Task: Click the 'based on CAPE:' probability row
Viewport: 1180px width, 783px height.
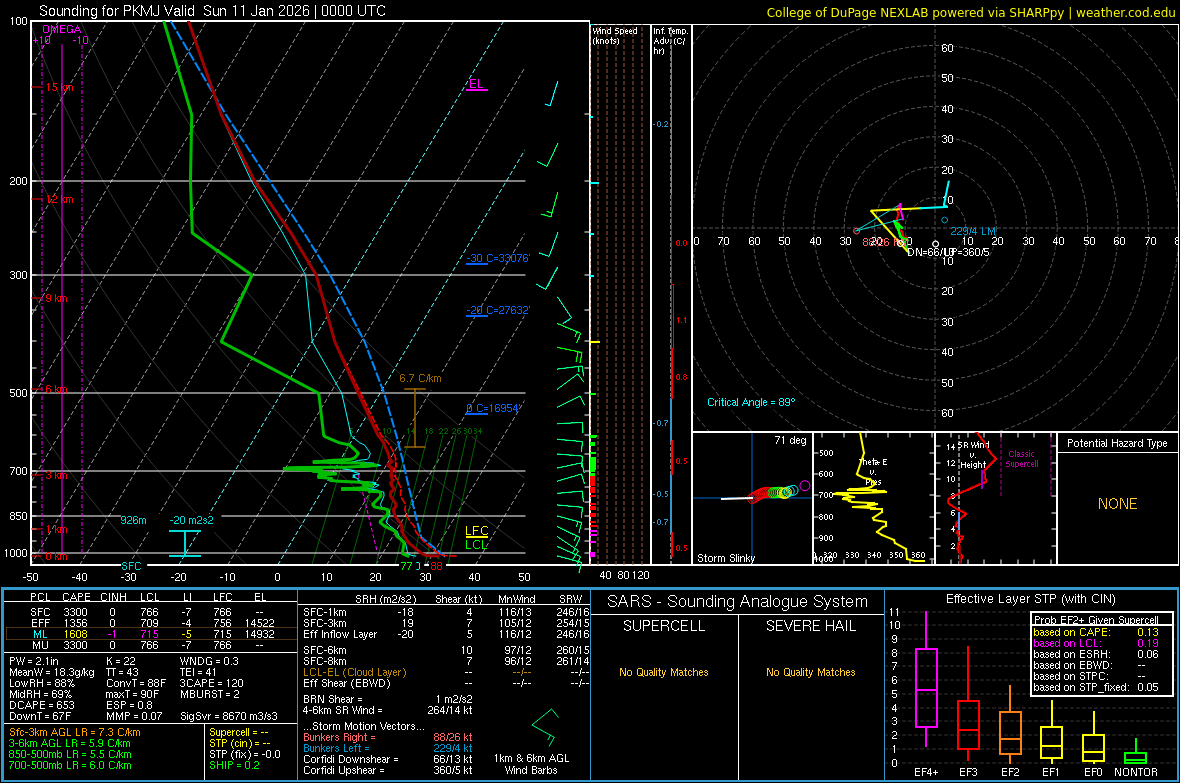Action: 1096,632
